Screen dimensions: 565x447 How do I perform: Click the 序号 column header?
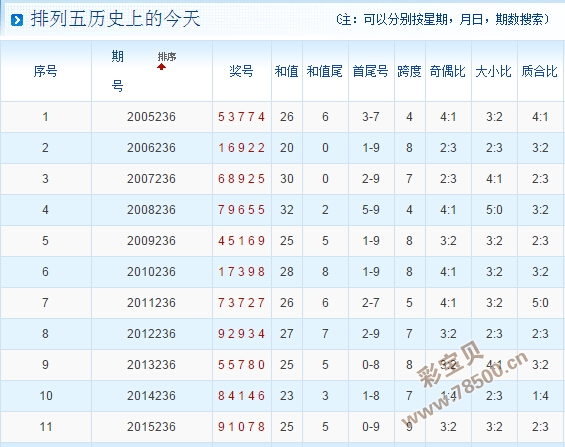[x=45, y=71]
